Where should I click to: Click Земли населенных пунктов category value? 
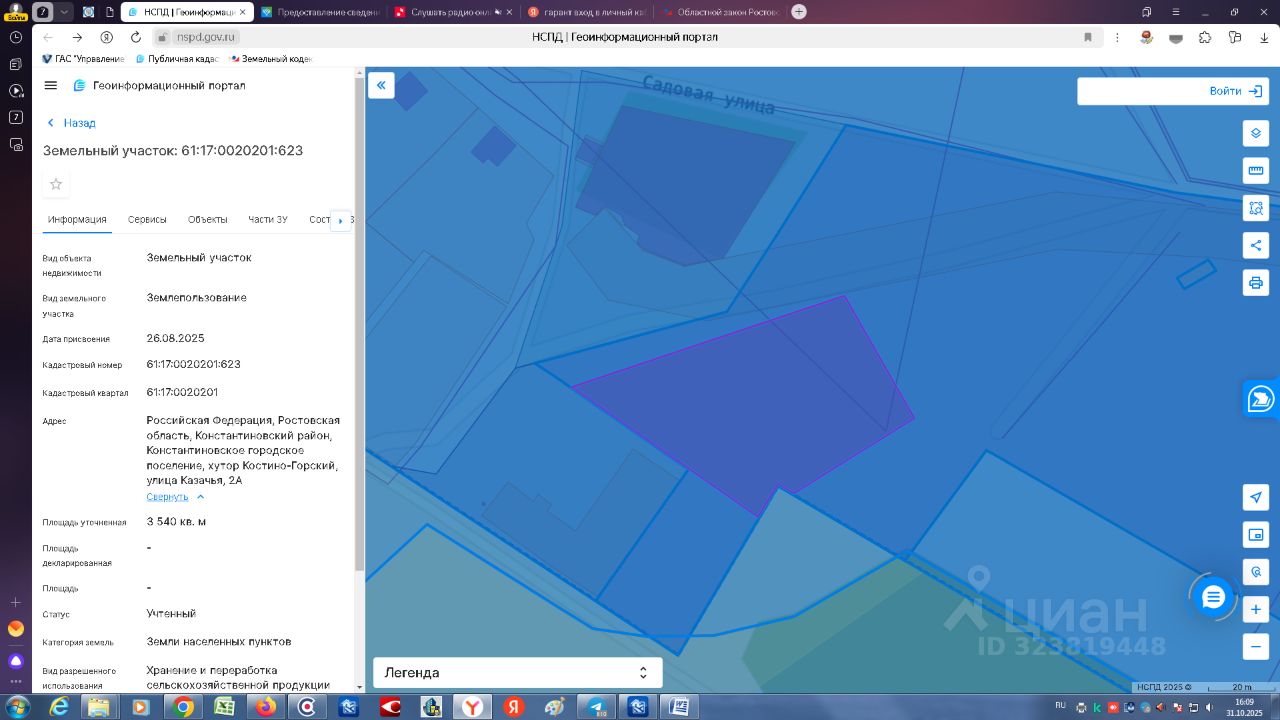click(x=219, y=641)
